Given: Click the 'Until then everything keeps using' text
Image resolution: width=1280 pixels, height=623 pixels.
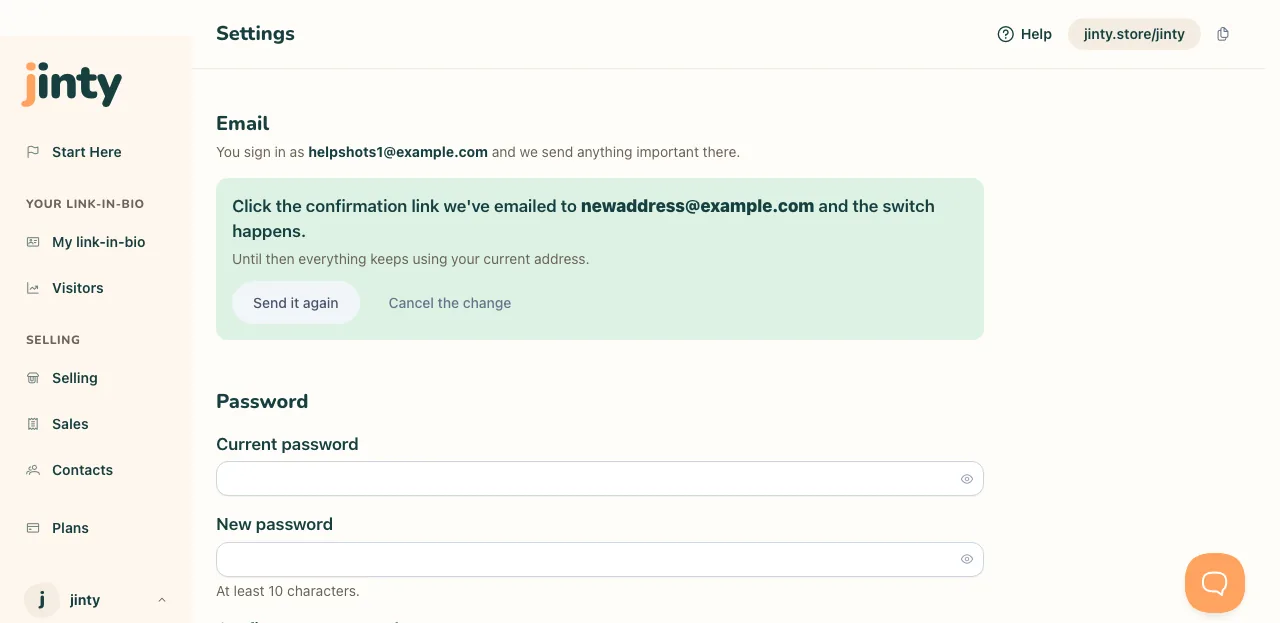Looking at the screenshot, I should (411, 259).
